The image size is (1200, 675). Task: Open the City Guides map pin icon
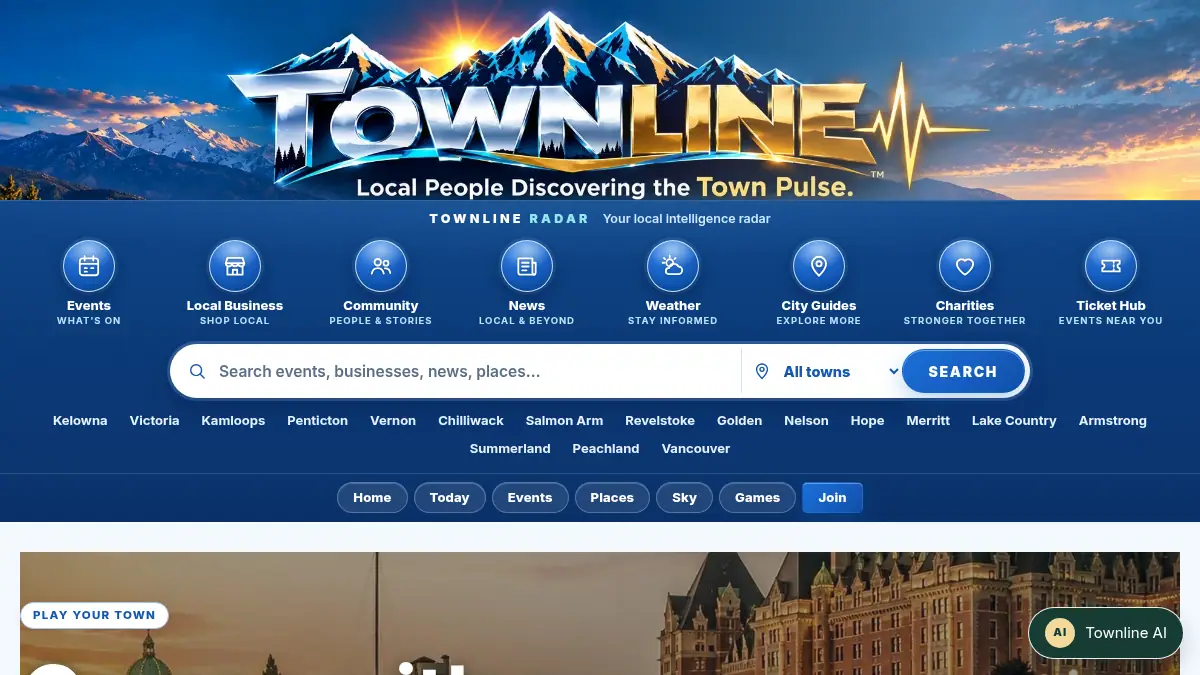[819, 266]
